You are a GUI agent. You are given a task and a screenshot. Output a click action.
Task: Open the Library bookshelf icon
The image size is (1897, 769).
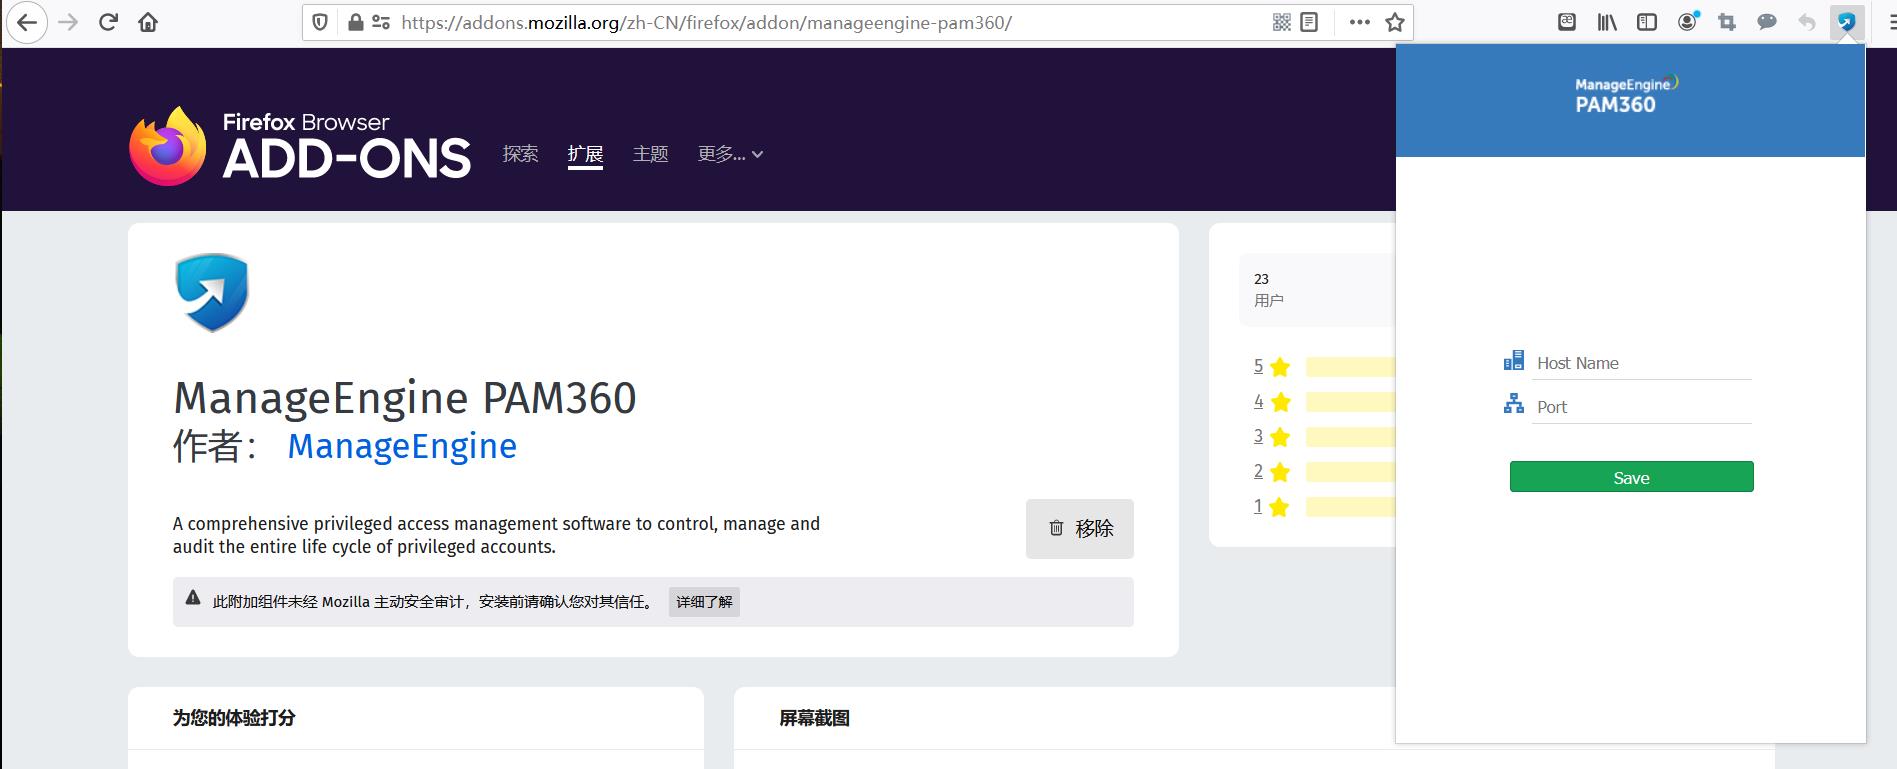pyautogui.click(x=1607, y=22)
